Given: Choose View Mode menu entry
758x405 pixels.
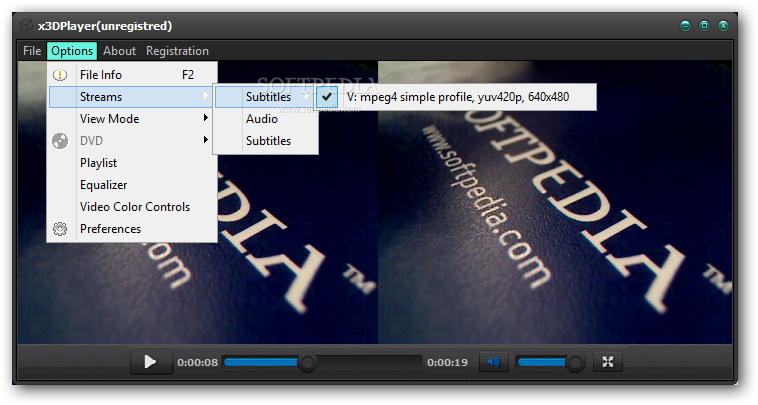Looking at the screenshot, I should [x=132, y=119].
